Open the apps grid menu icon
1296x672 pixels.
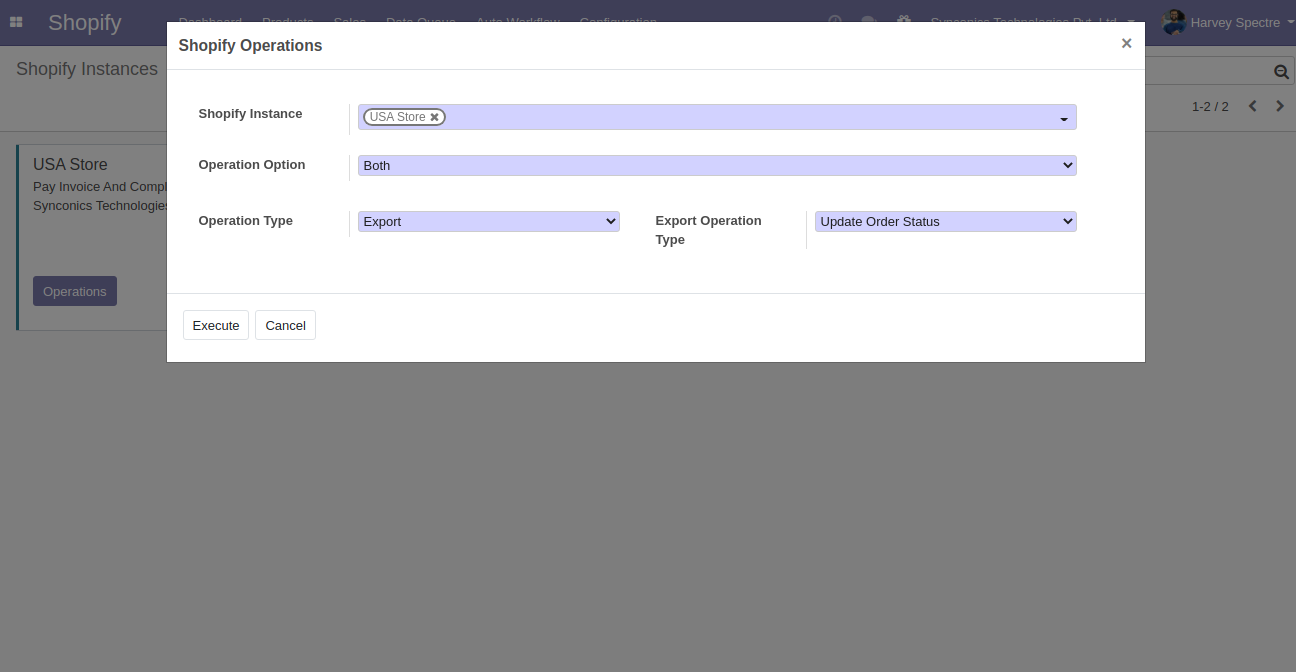point(16,22)
